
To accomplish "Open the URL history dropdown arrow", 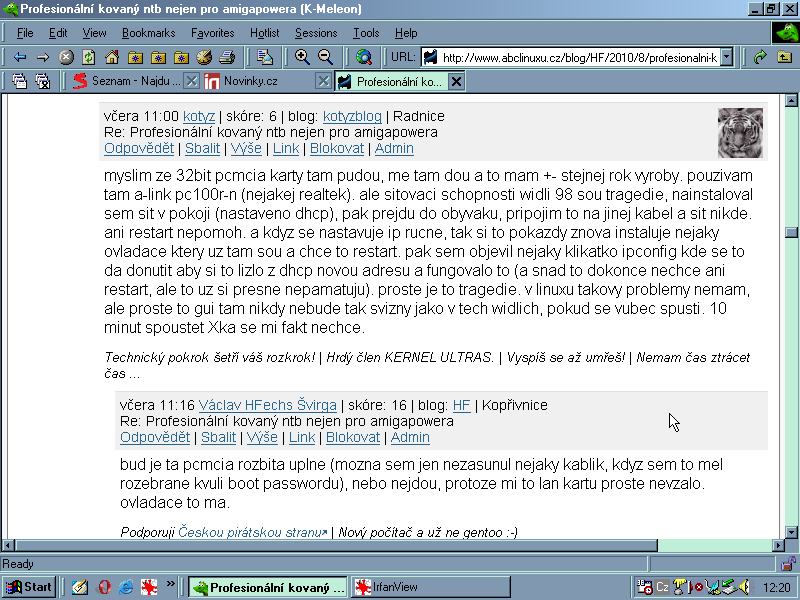I will point(728,57).
